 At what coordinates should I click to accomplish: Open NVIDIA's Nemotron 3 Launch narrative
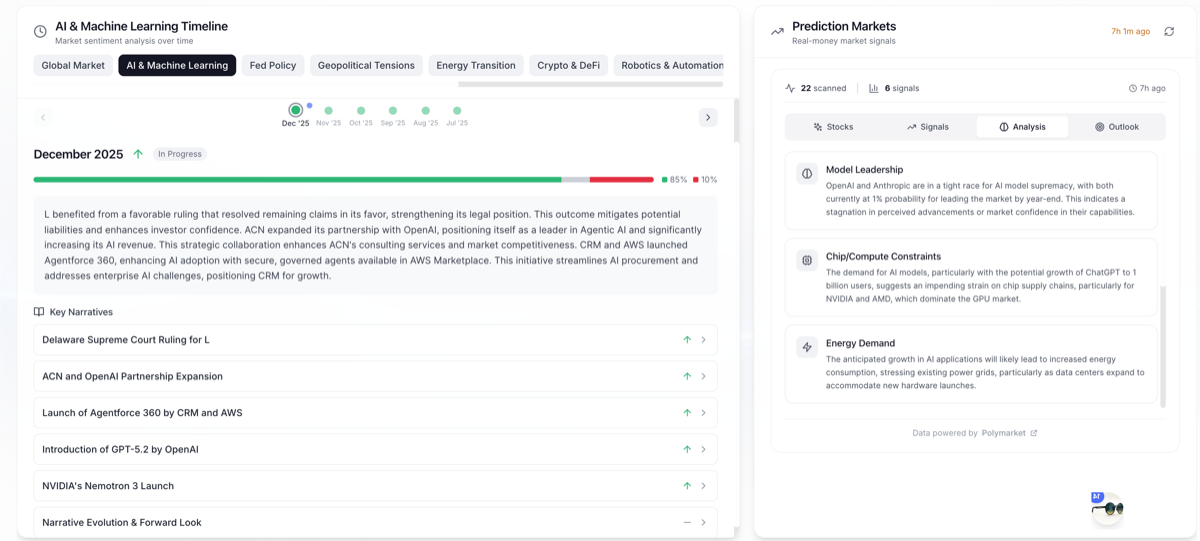coord(375,486)
